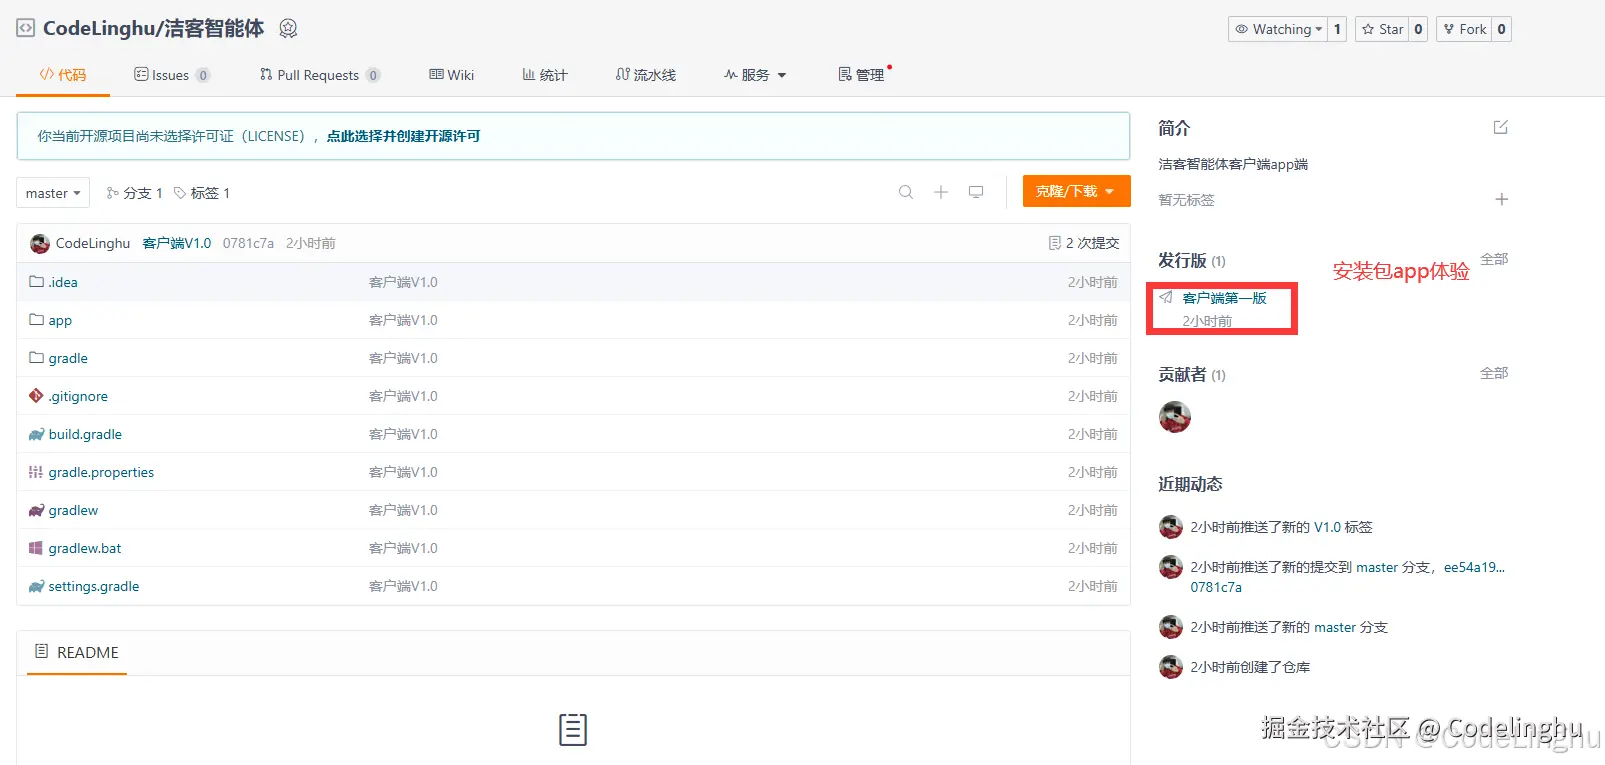The width and height of the screenshot is (1605, 765).
Task: Expand the Watching dropdown
Action: (x=1278, y=29)
